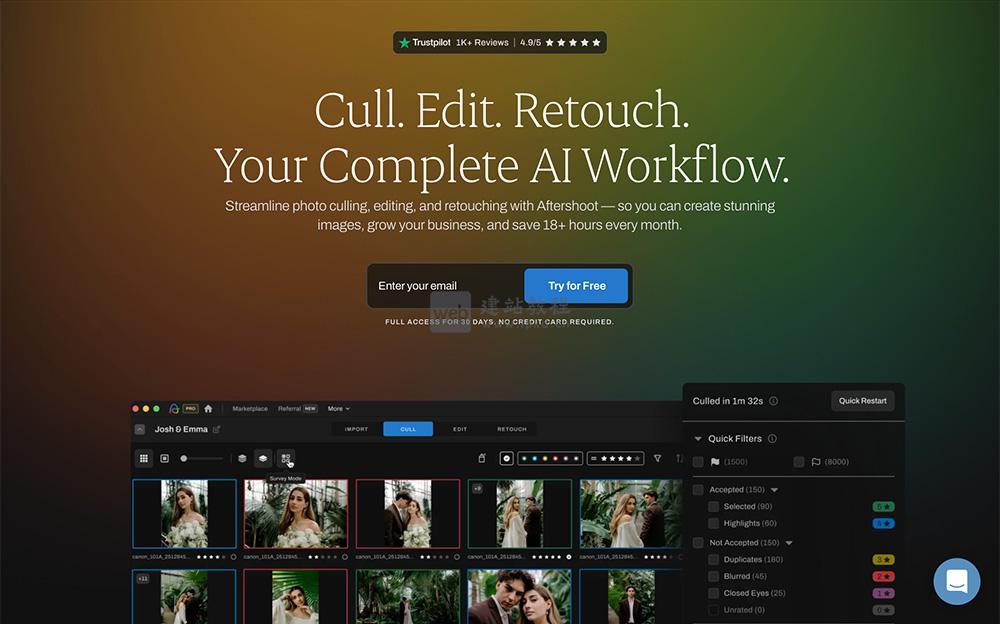Activate the Survey Mode icon

[286, 458]
